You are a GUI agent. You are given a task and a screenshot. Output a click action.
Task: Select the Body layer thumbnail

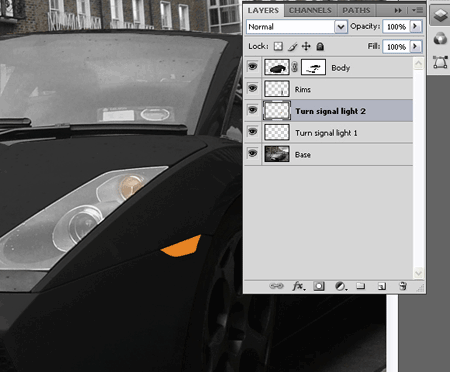click(277, 67)
